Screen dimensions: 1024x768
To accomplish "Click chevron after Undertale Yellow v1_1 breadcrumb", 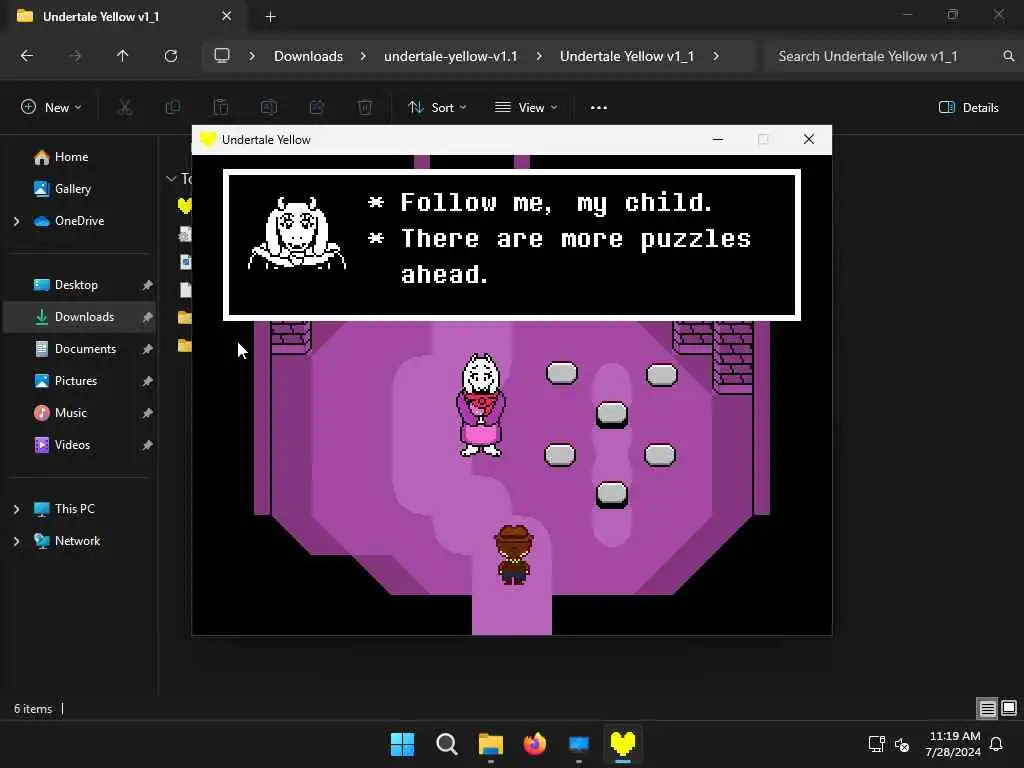I will tap(716, 56).
